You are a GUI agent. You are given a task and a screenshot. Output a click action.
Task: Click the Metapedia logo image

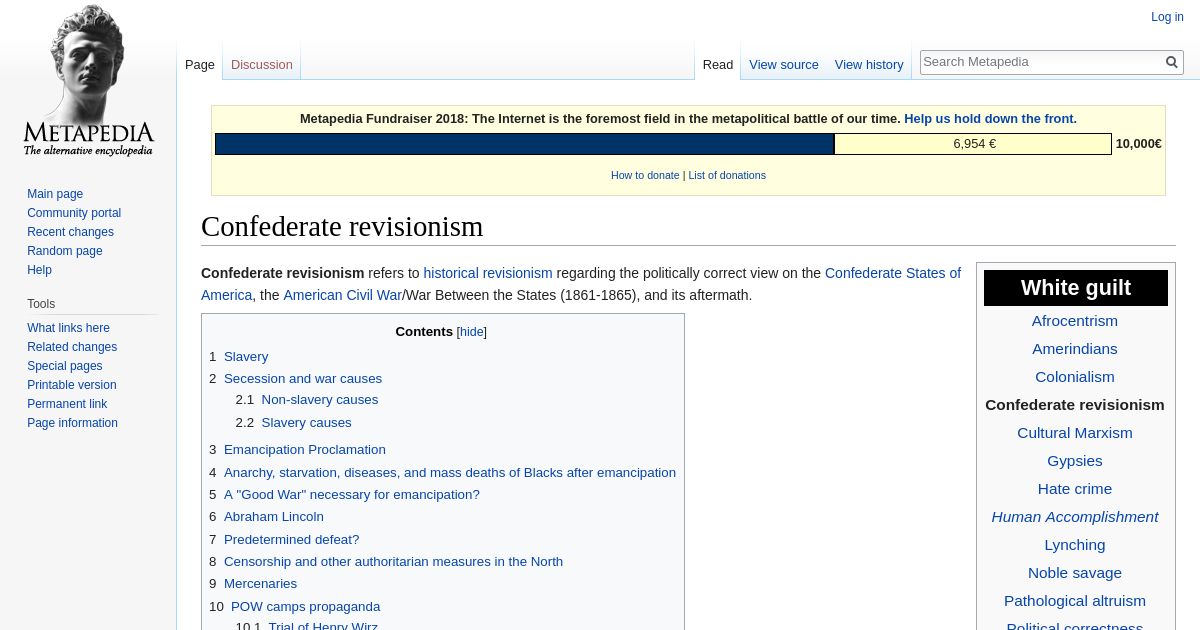[88, 80]
